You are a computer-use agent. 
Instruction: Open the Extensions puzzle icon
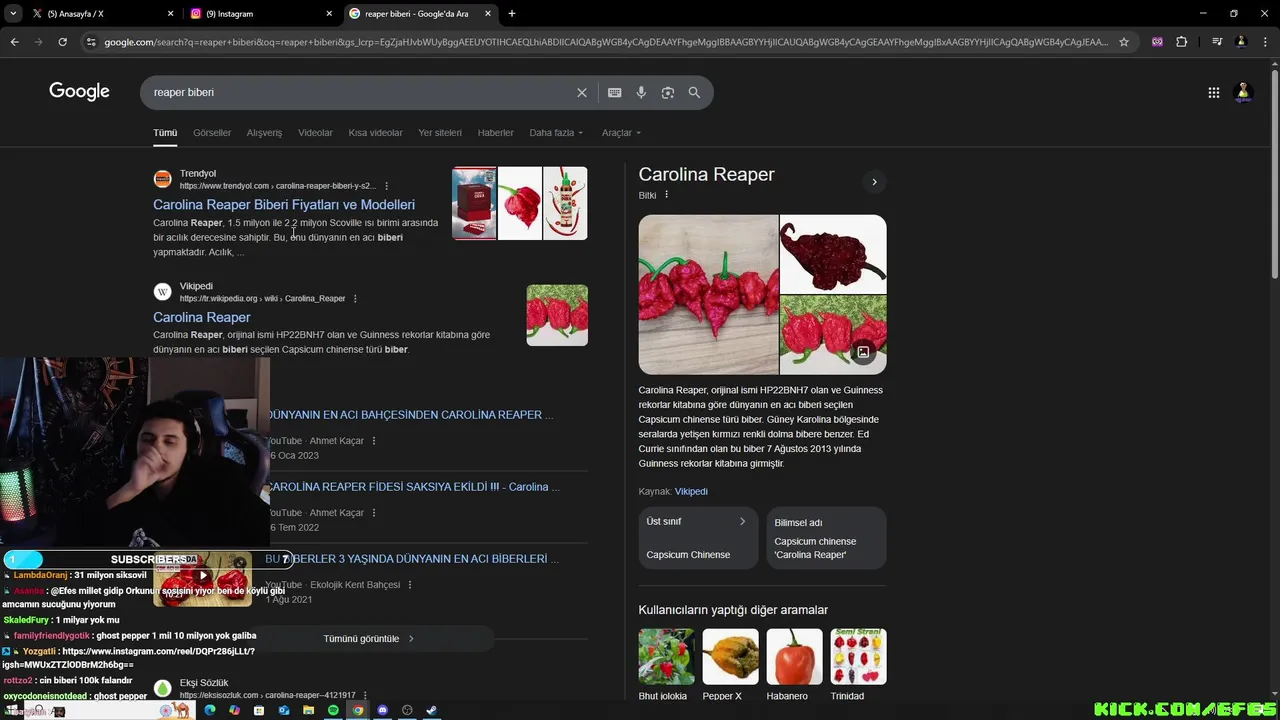(1182, 42)
